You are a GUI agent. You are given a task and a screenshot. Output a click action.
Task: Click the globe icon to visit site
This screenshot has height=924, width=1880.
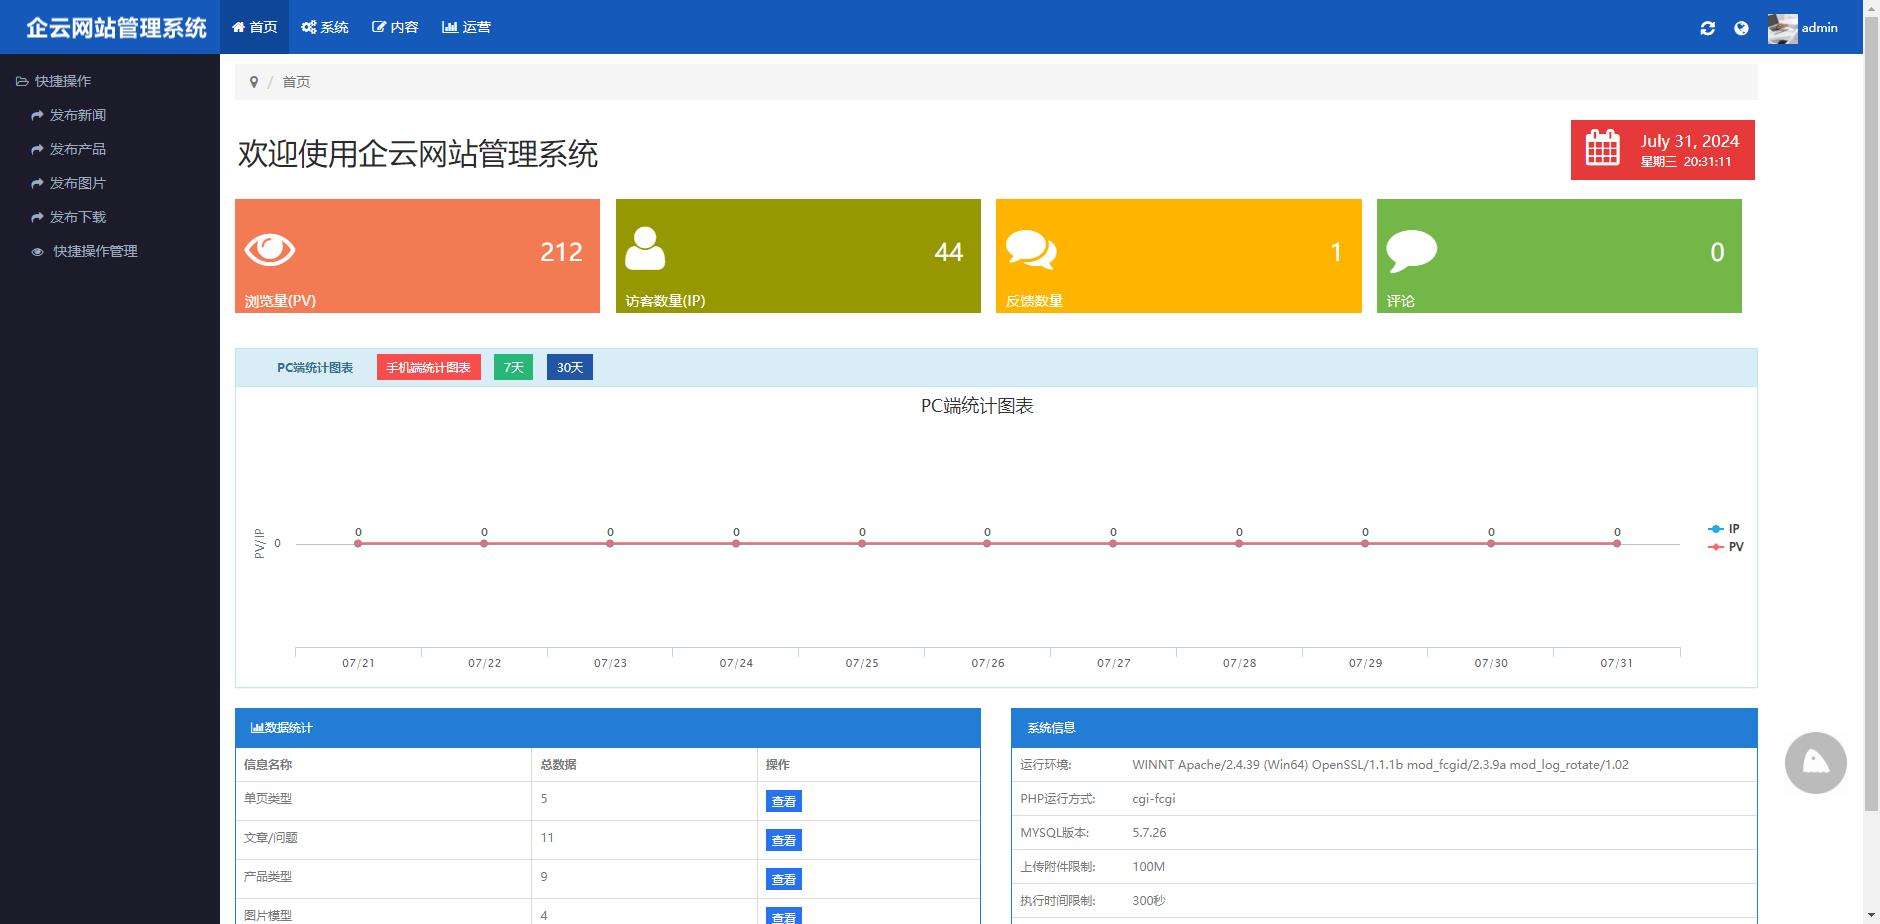tap(1742, 28)
